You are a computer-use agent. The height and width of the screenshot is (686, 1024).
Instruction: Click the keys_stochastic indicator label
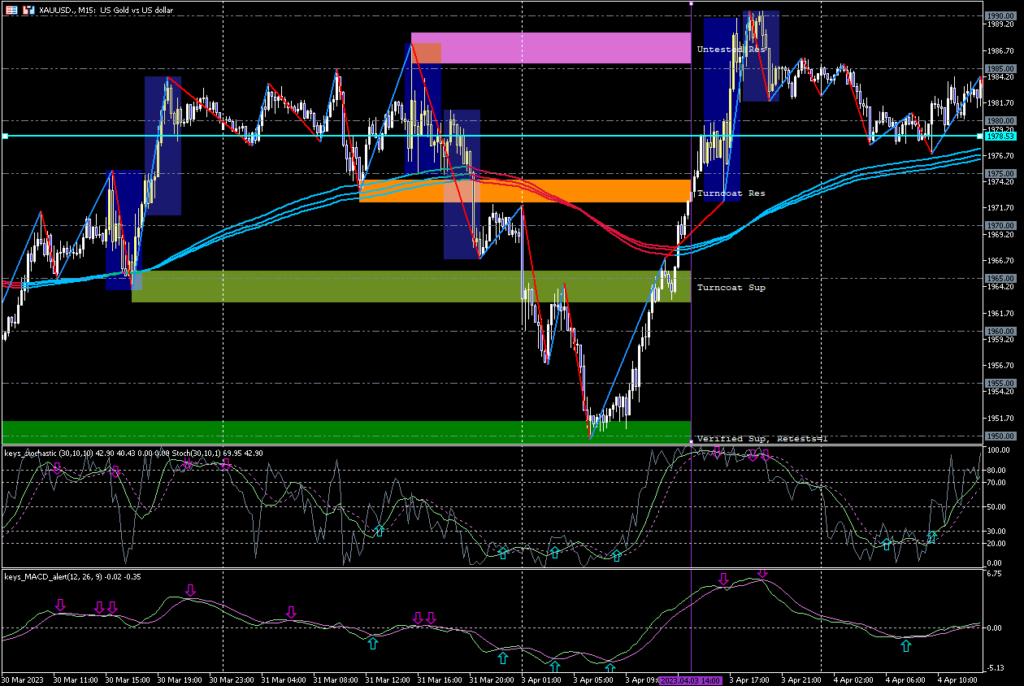coord(40,453)
